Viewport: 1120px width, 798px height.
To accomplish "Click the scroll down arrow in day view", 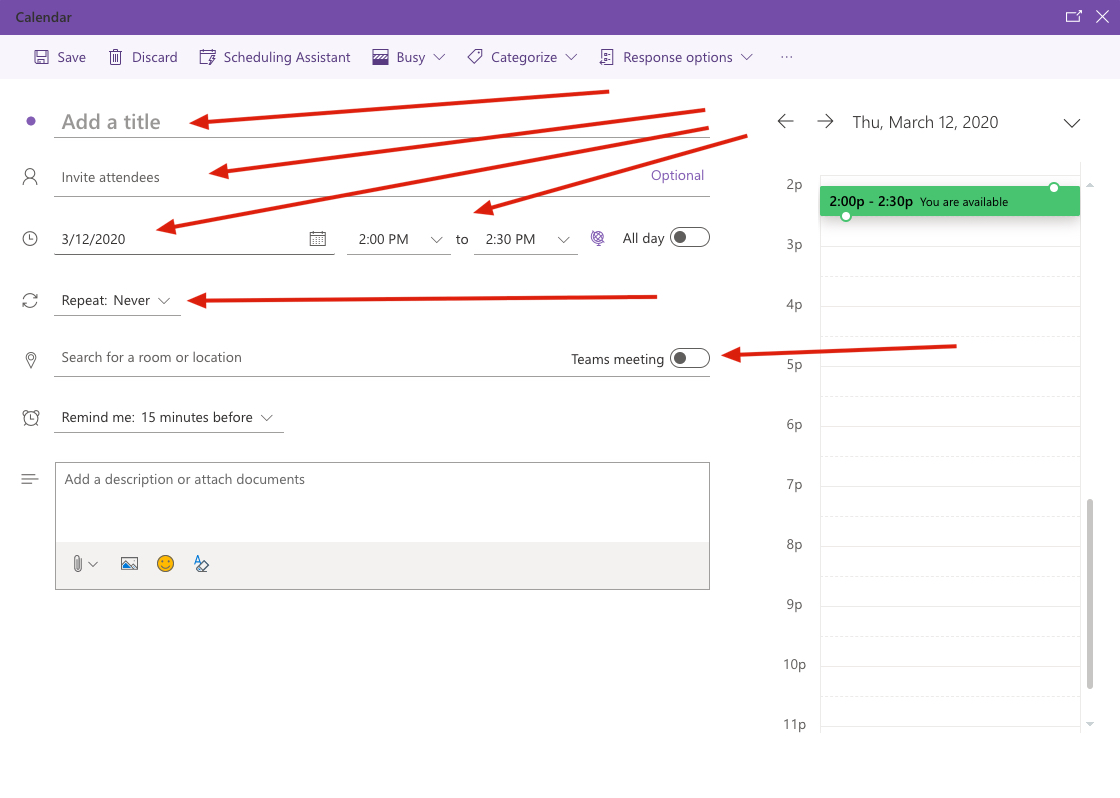I will [x=1090, y=724].
